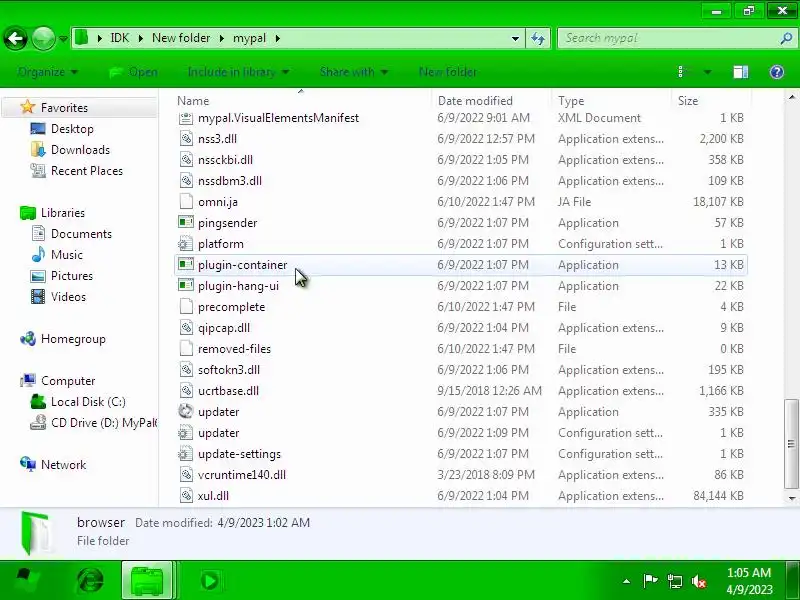Open the Include in library menu
This screenshot has width=800, height=600.
point(238,72)
